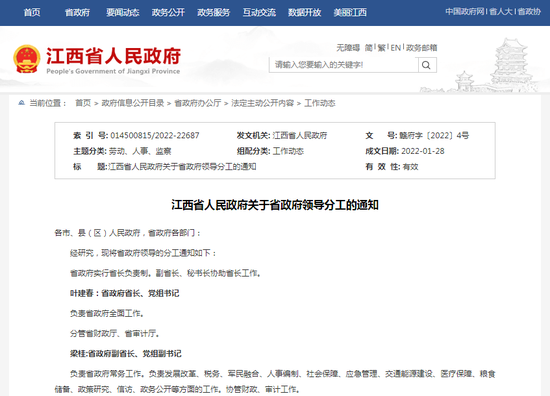Switch to traditional Chinese 繁

pos(382,48)
